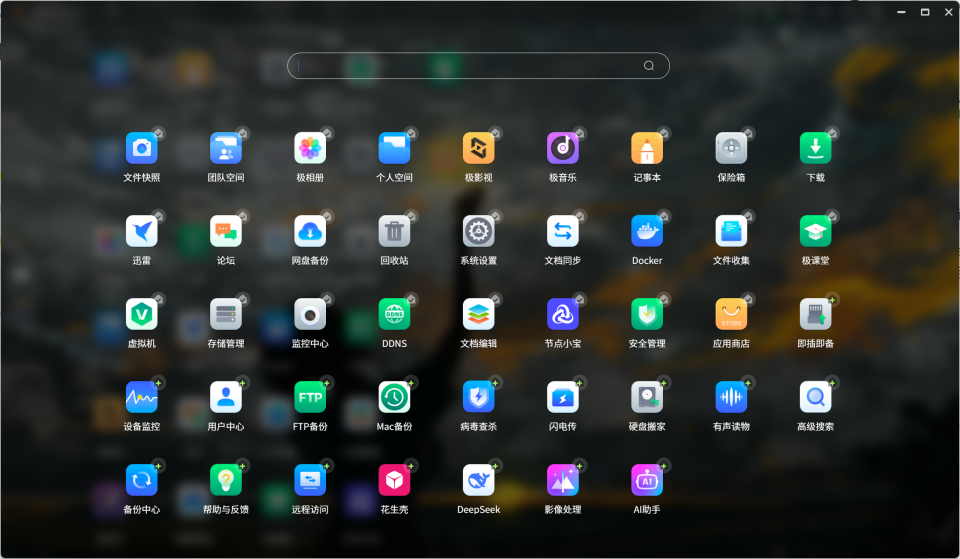960x559 pixels.
Task: Open 文件收集 app
Action: click(x=731, y=231)
